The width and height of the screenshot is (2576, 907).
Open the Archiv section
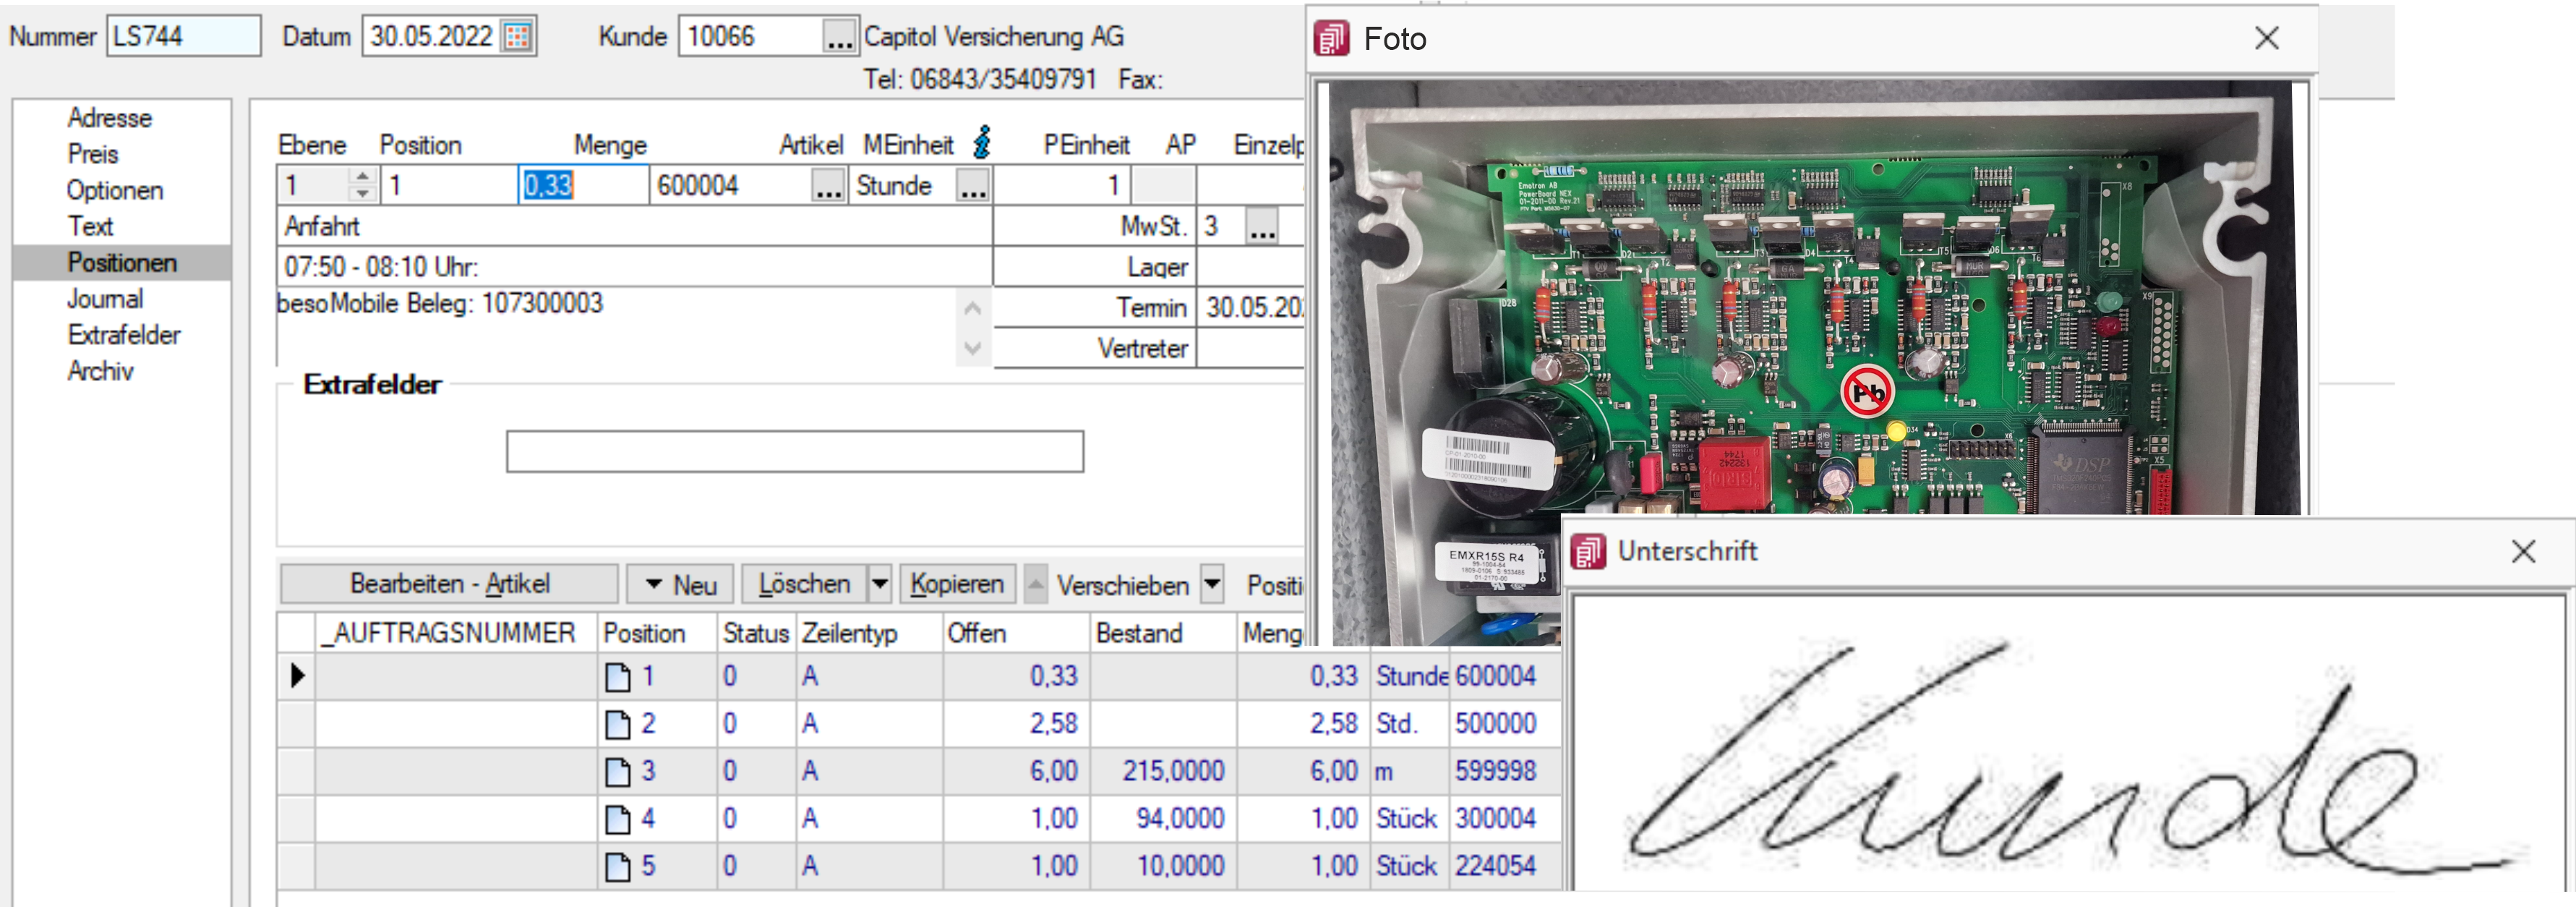pos(100,371)
